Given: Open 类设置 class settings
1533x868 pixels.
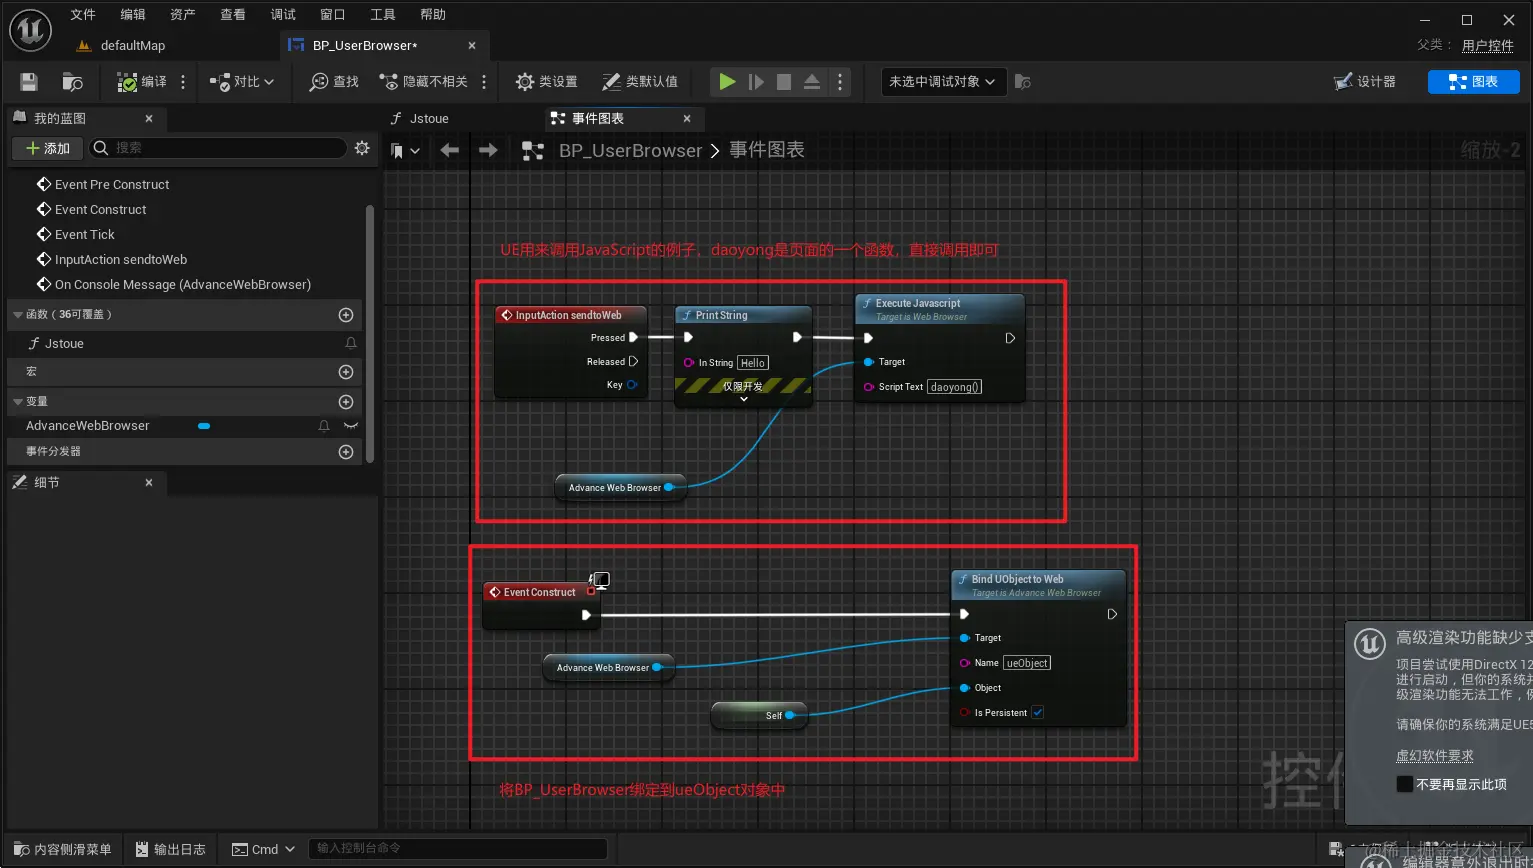Looking at the screenshot, I should tap(546, 81).
